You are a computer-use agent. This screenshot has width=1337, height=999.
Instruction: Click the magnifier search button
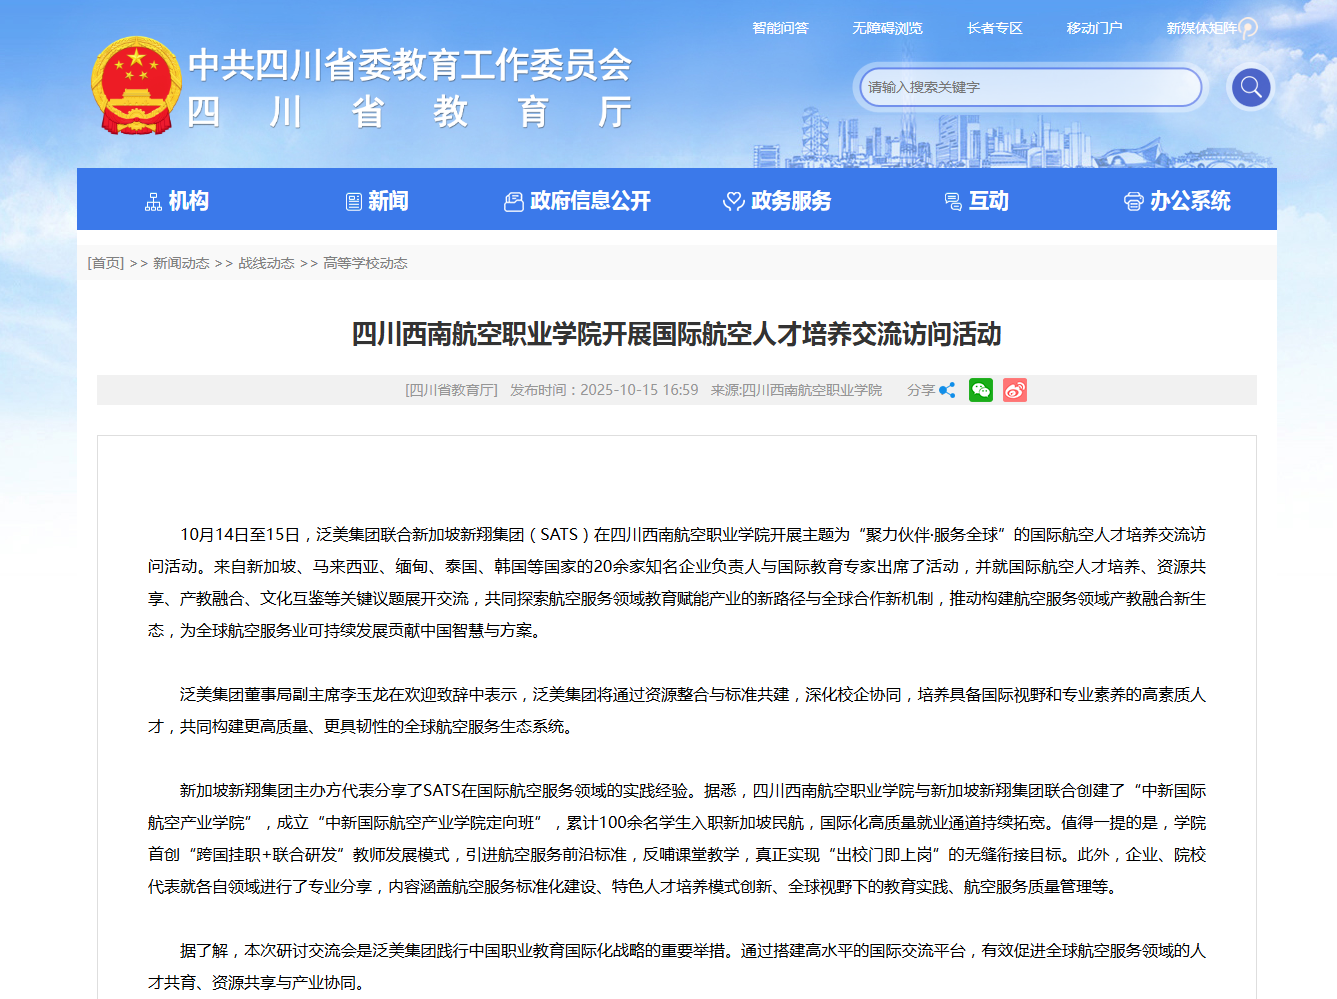[x=1250, y=88]
